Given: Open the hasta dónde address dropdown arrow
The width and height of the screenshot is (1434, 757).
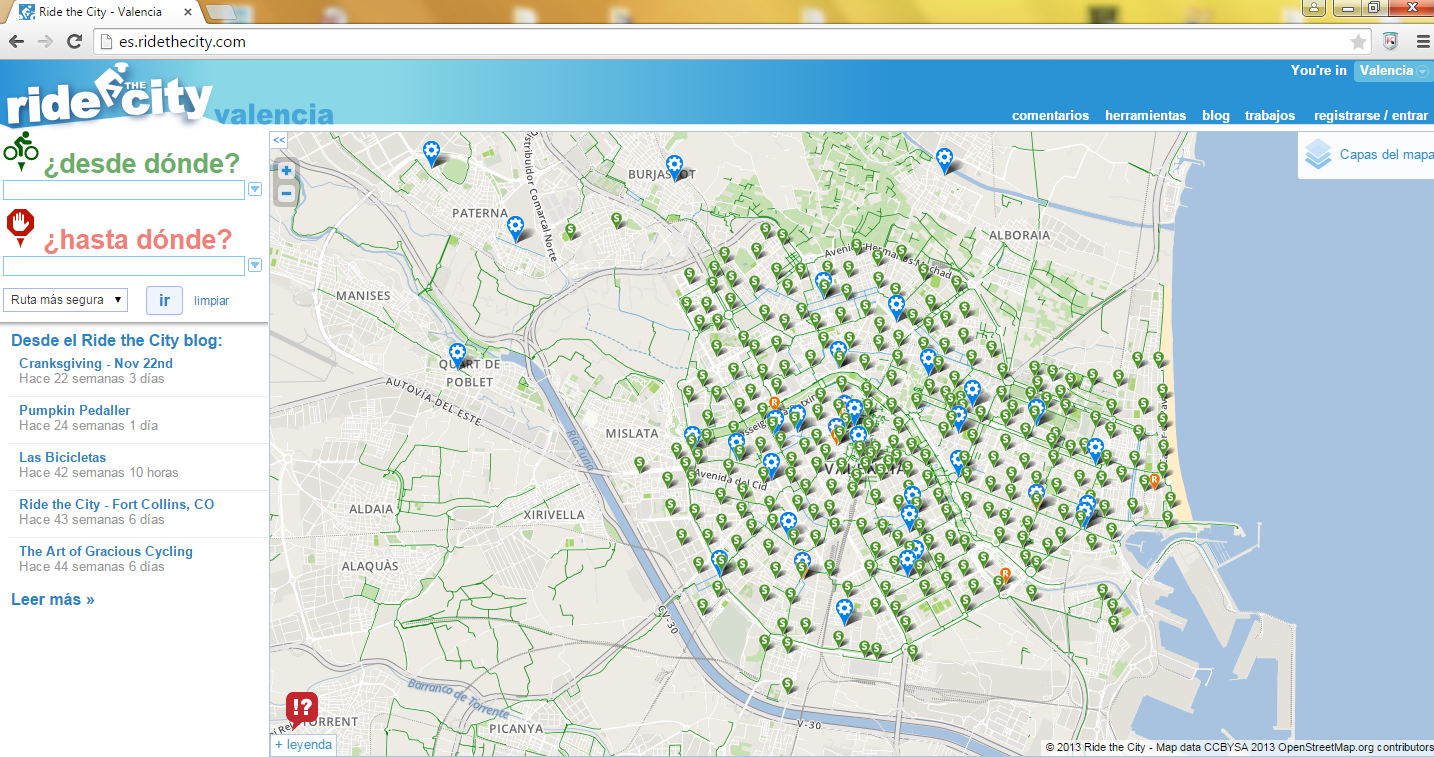Looking at the screenshot, I should 255,265.
